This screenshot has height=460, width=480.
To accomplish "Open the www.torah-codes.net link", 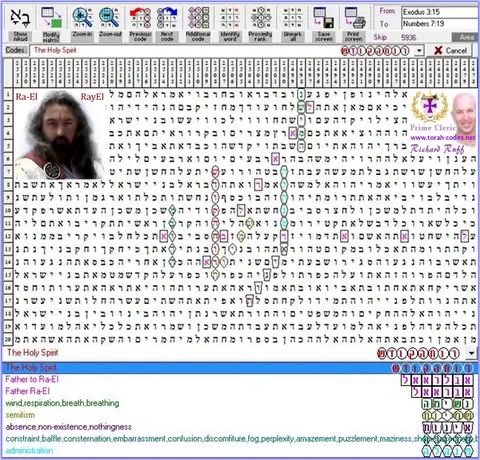I will (x=443, y=138).
